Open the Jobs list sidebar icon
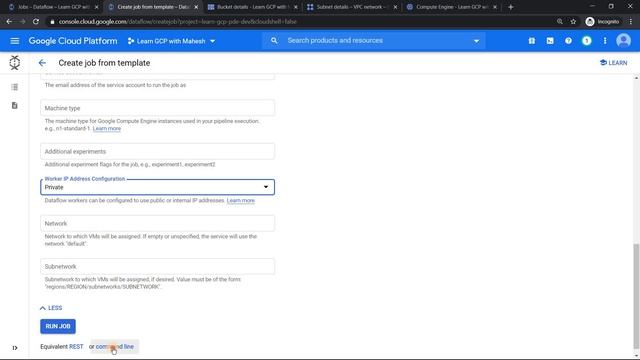Image resolution: width=640 pixels, height=360 pixels. click(15, 87)
